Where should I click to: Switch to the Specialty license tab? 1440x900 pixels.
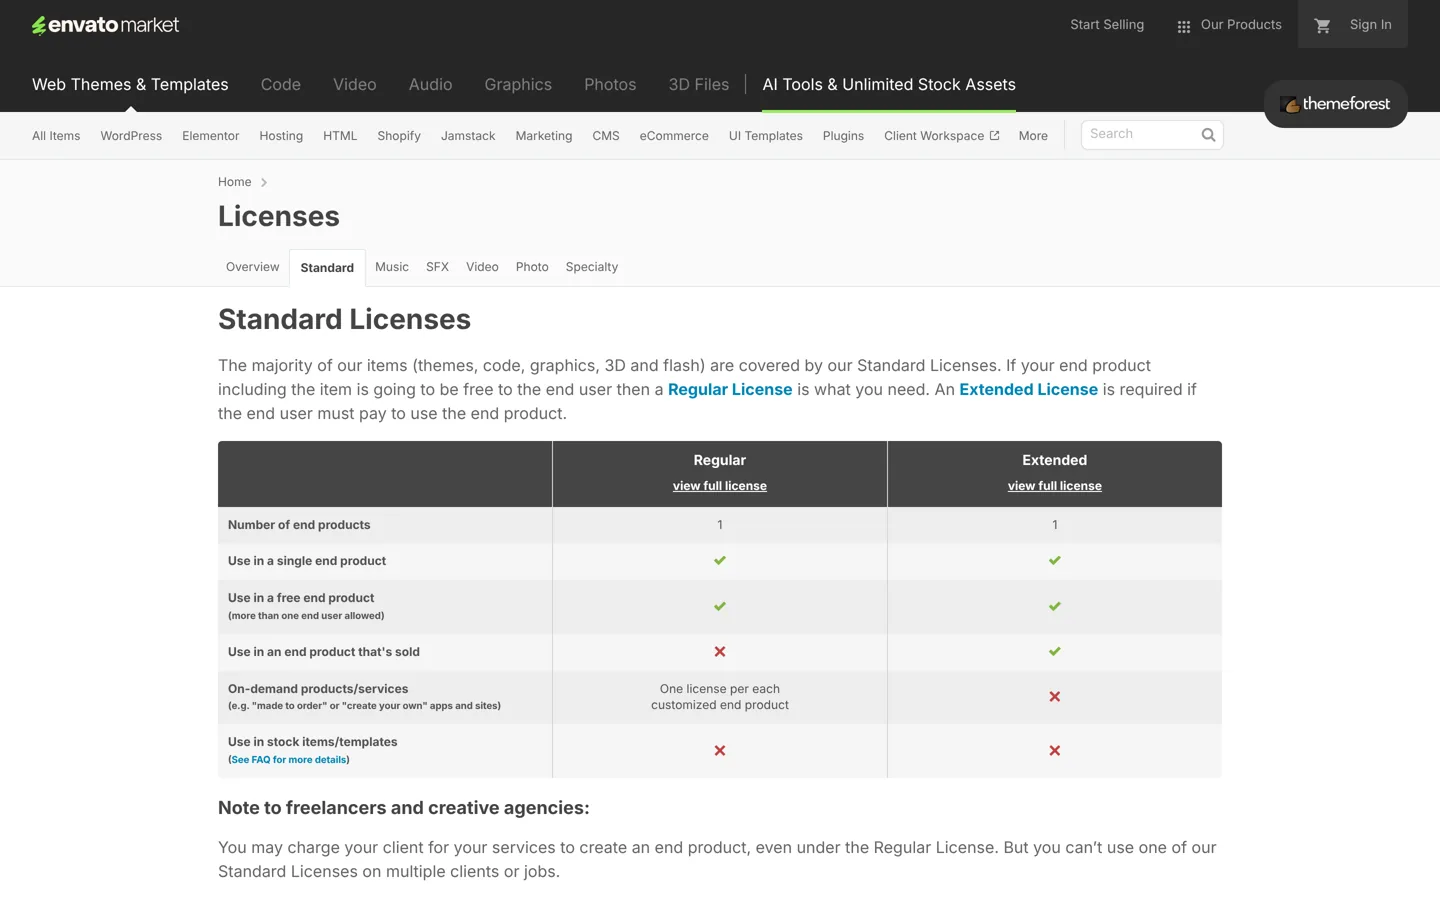(592, 267)
